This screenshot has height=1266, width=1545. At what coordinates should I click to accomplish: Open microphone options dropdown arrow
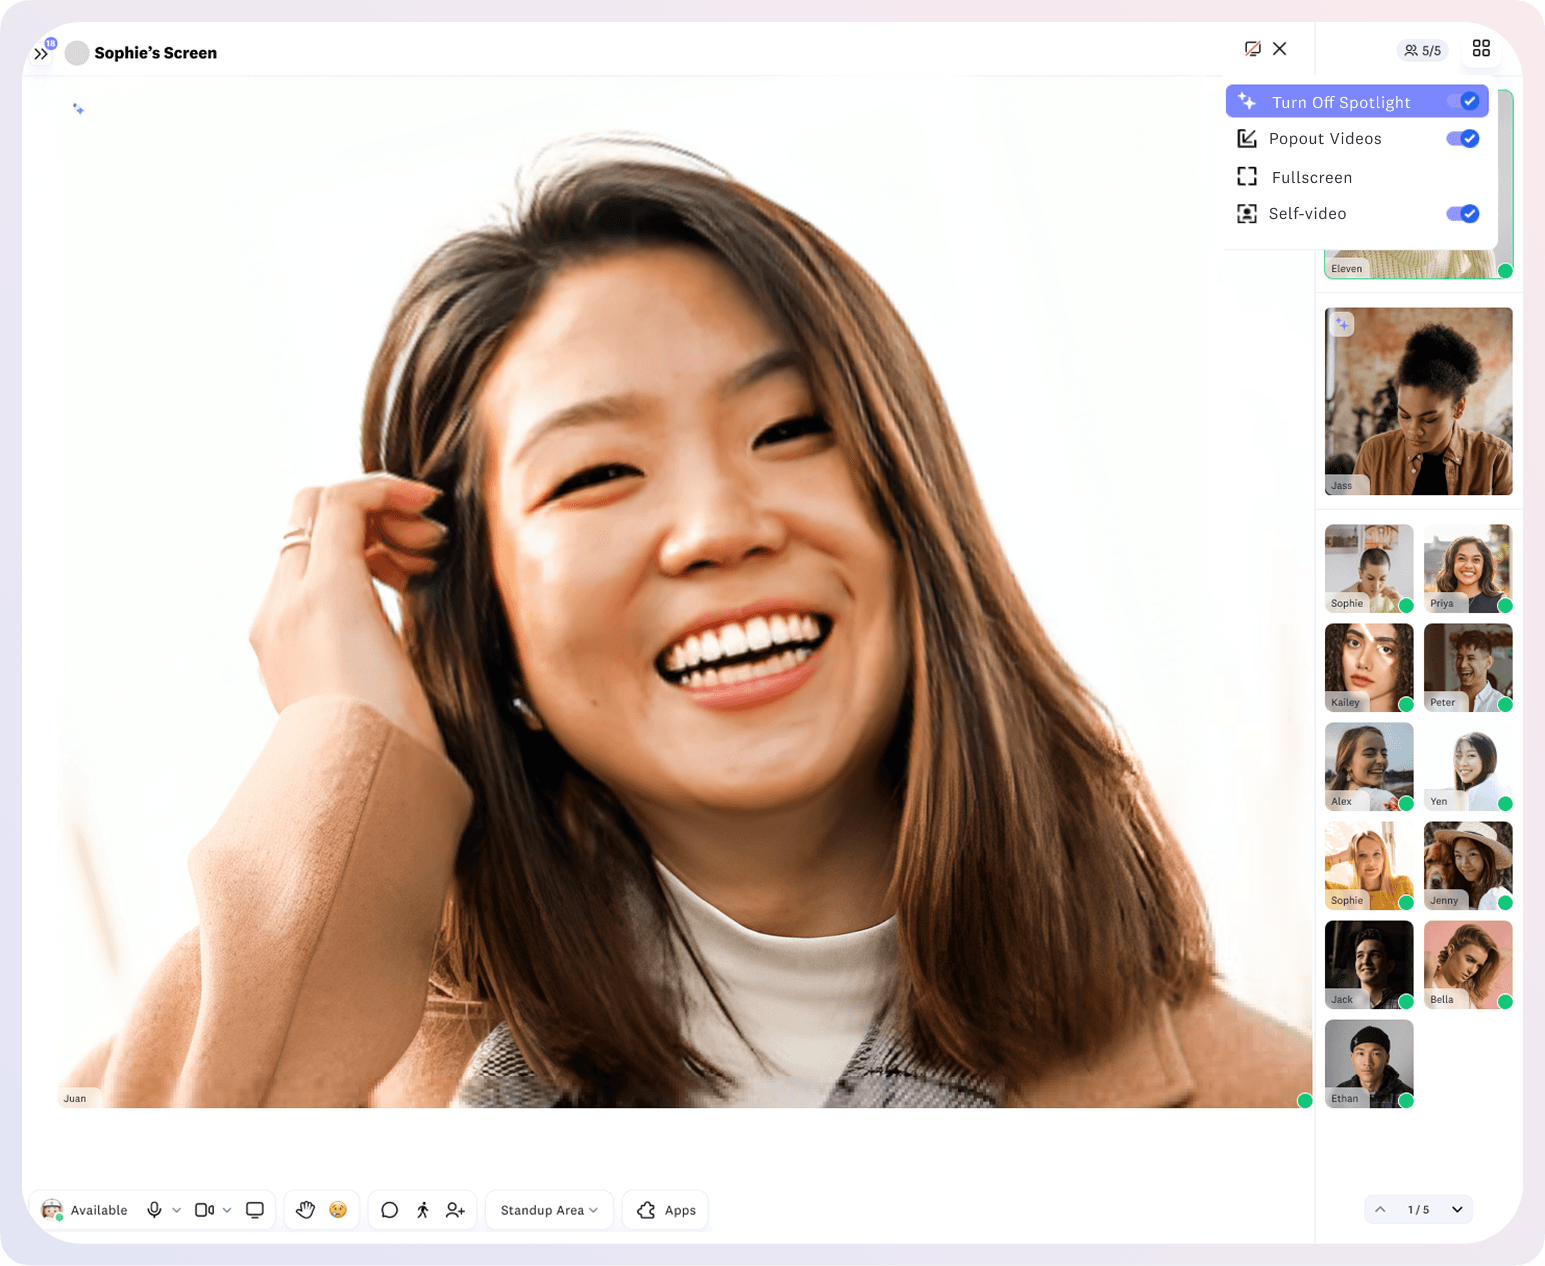click(x=177, y=1210)
